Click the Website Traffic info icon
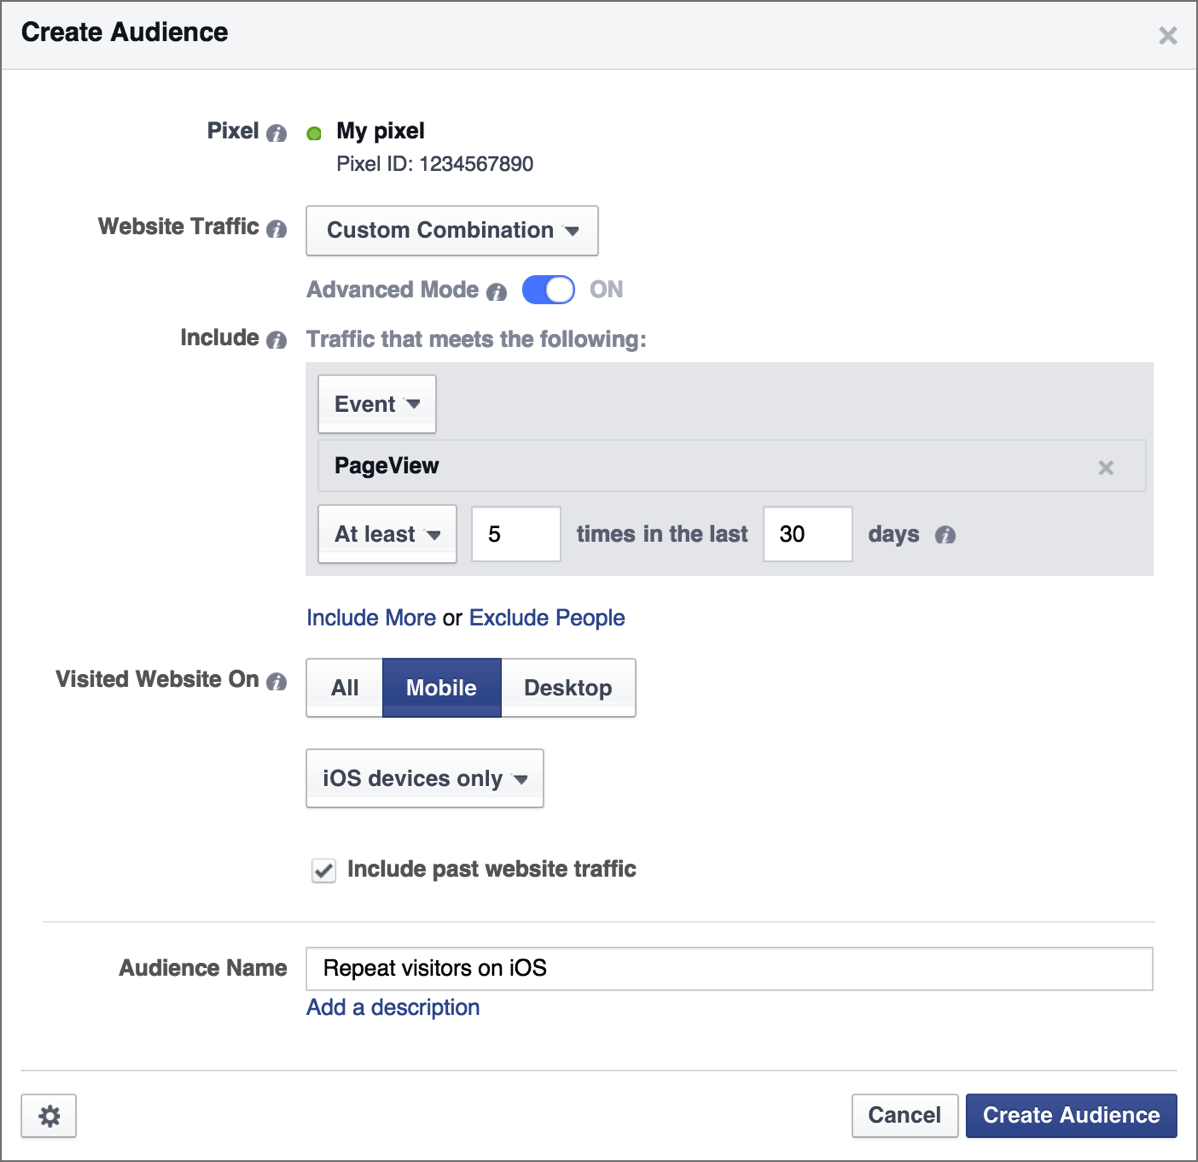This screenshot has height=1162, width=1198. tap(277, 228)
